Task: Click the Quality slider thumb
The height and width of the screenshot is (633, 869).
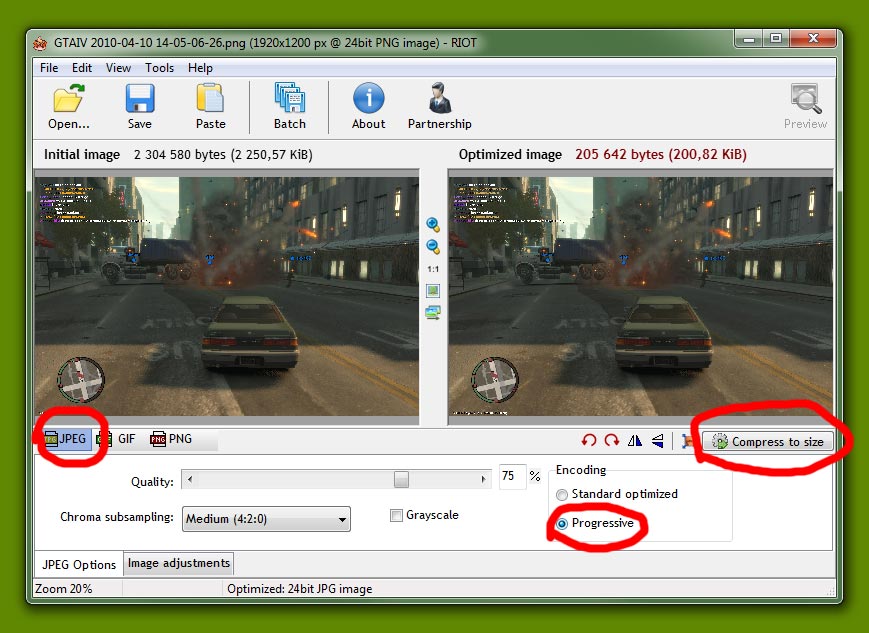Action: point(401,479)
